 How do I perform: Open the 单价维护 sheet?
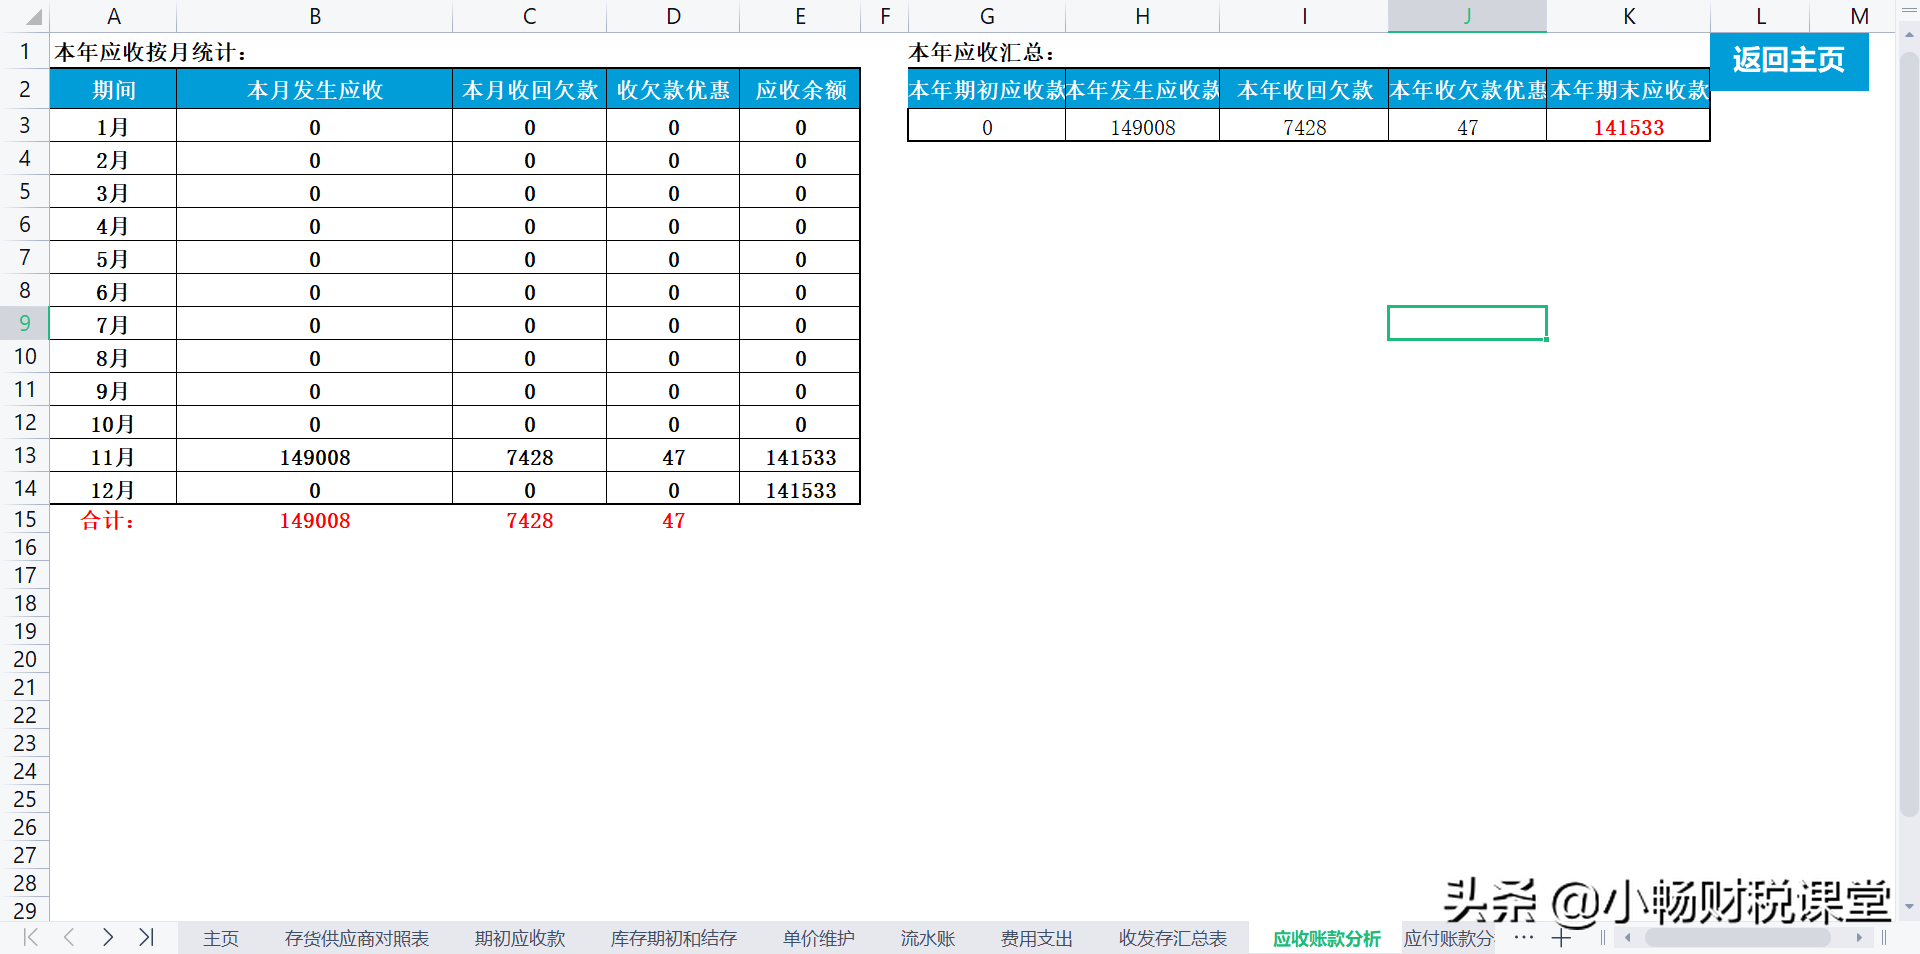click(x=818, y=938)
